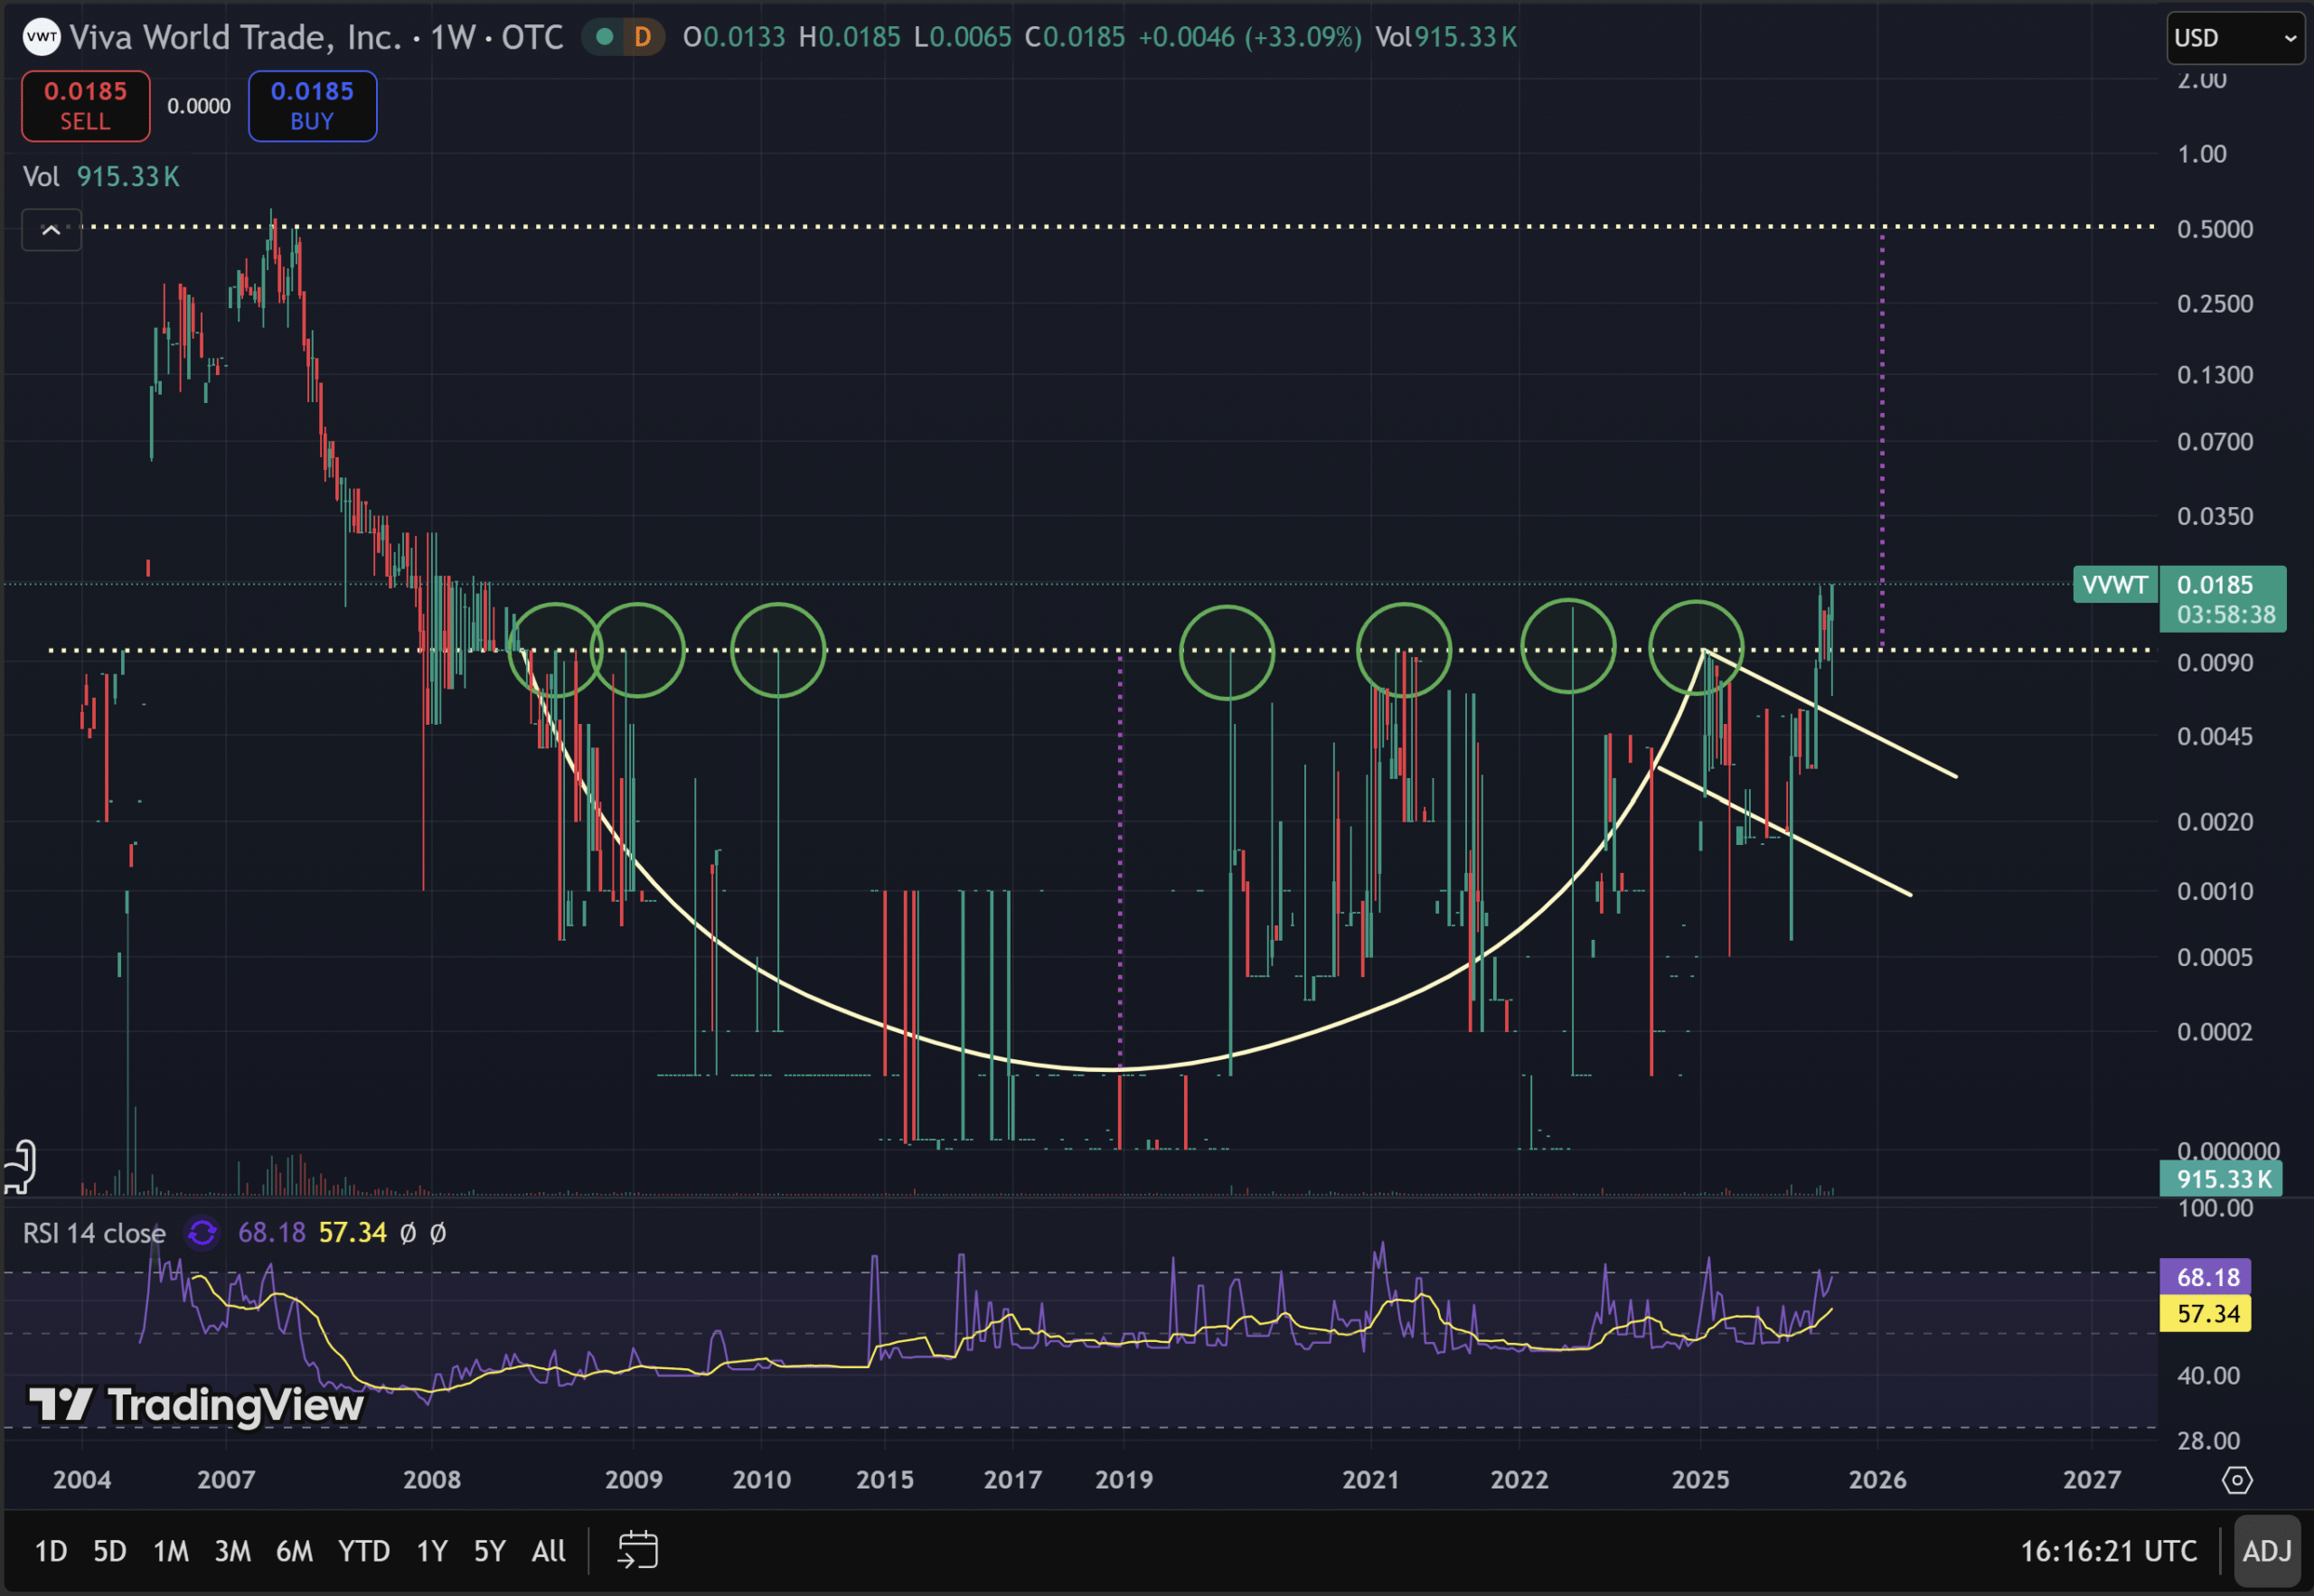Open the go-to-date calendar icon
The width and height of the screenshot is (2314, 1596).
[637, 1551]
